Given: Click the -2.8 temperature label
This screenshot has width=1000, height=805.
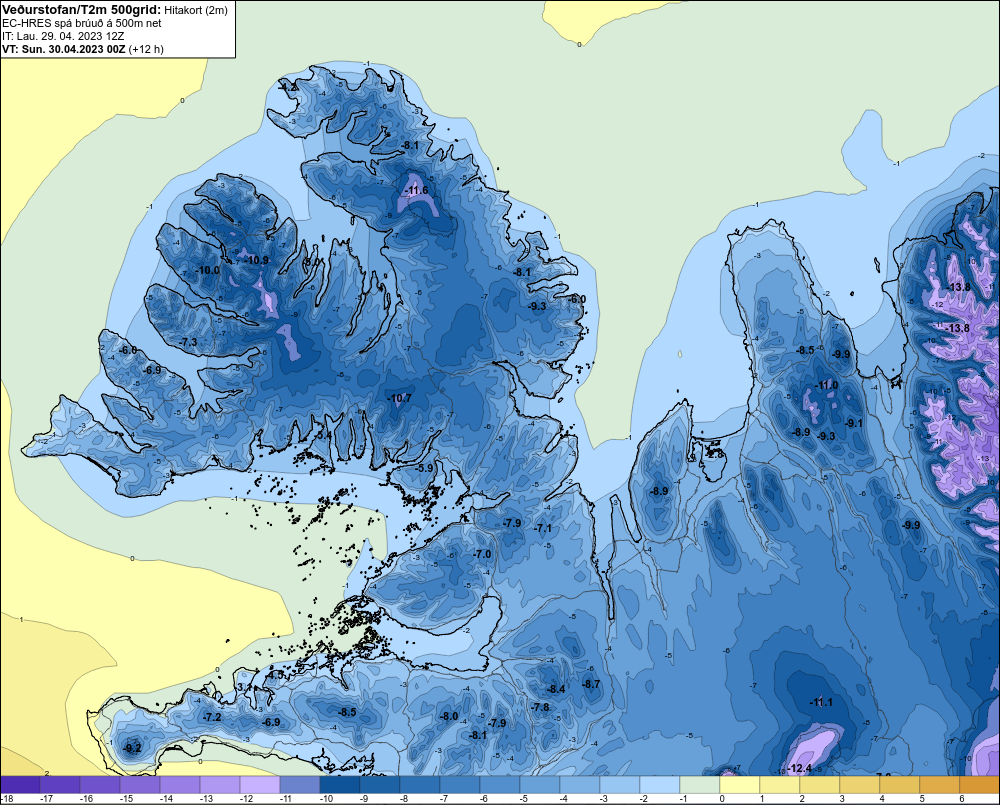Looking at the screenshot, I should click(x=715, y=455).
